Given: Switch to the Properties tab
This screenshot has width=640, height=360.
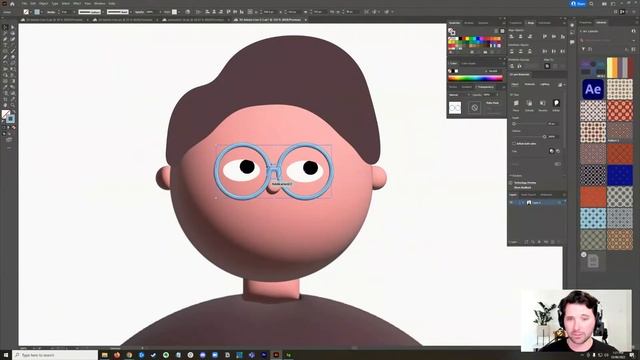Looking at the screenshot, I should pos(585,22).
